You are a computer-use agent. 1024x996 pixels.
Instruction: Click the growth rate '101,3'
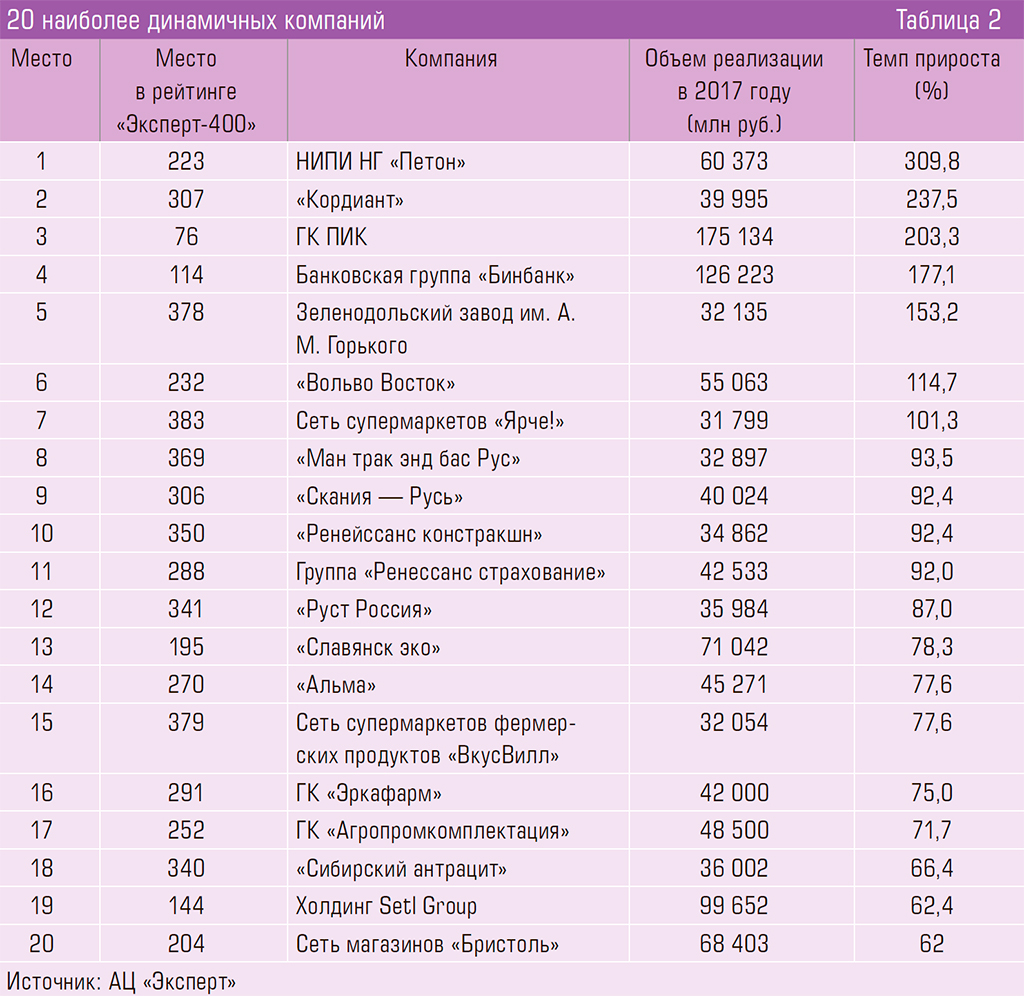point(932,421)
